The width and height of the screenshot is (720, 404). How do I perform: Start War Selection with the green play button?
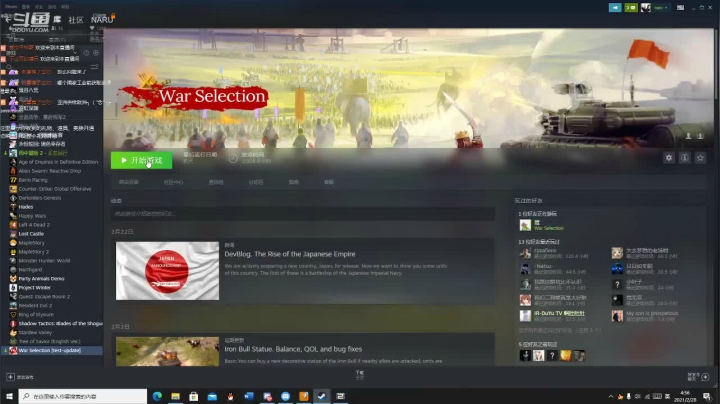coord(141,160)
